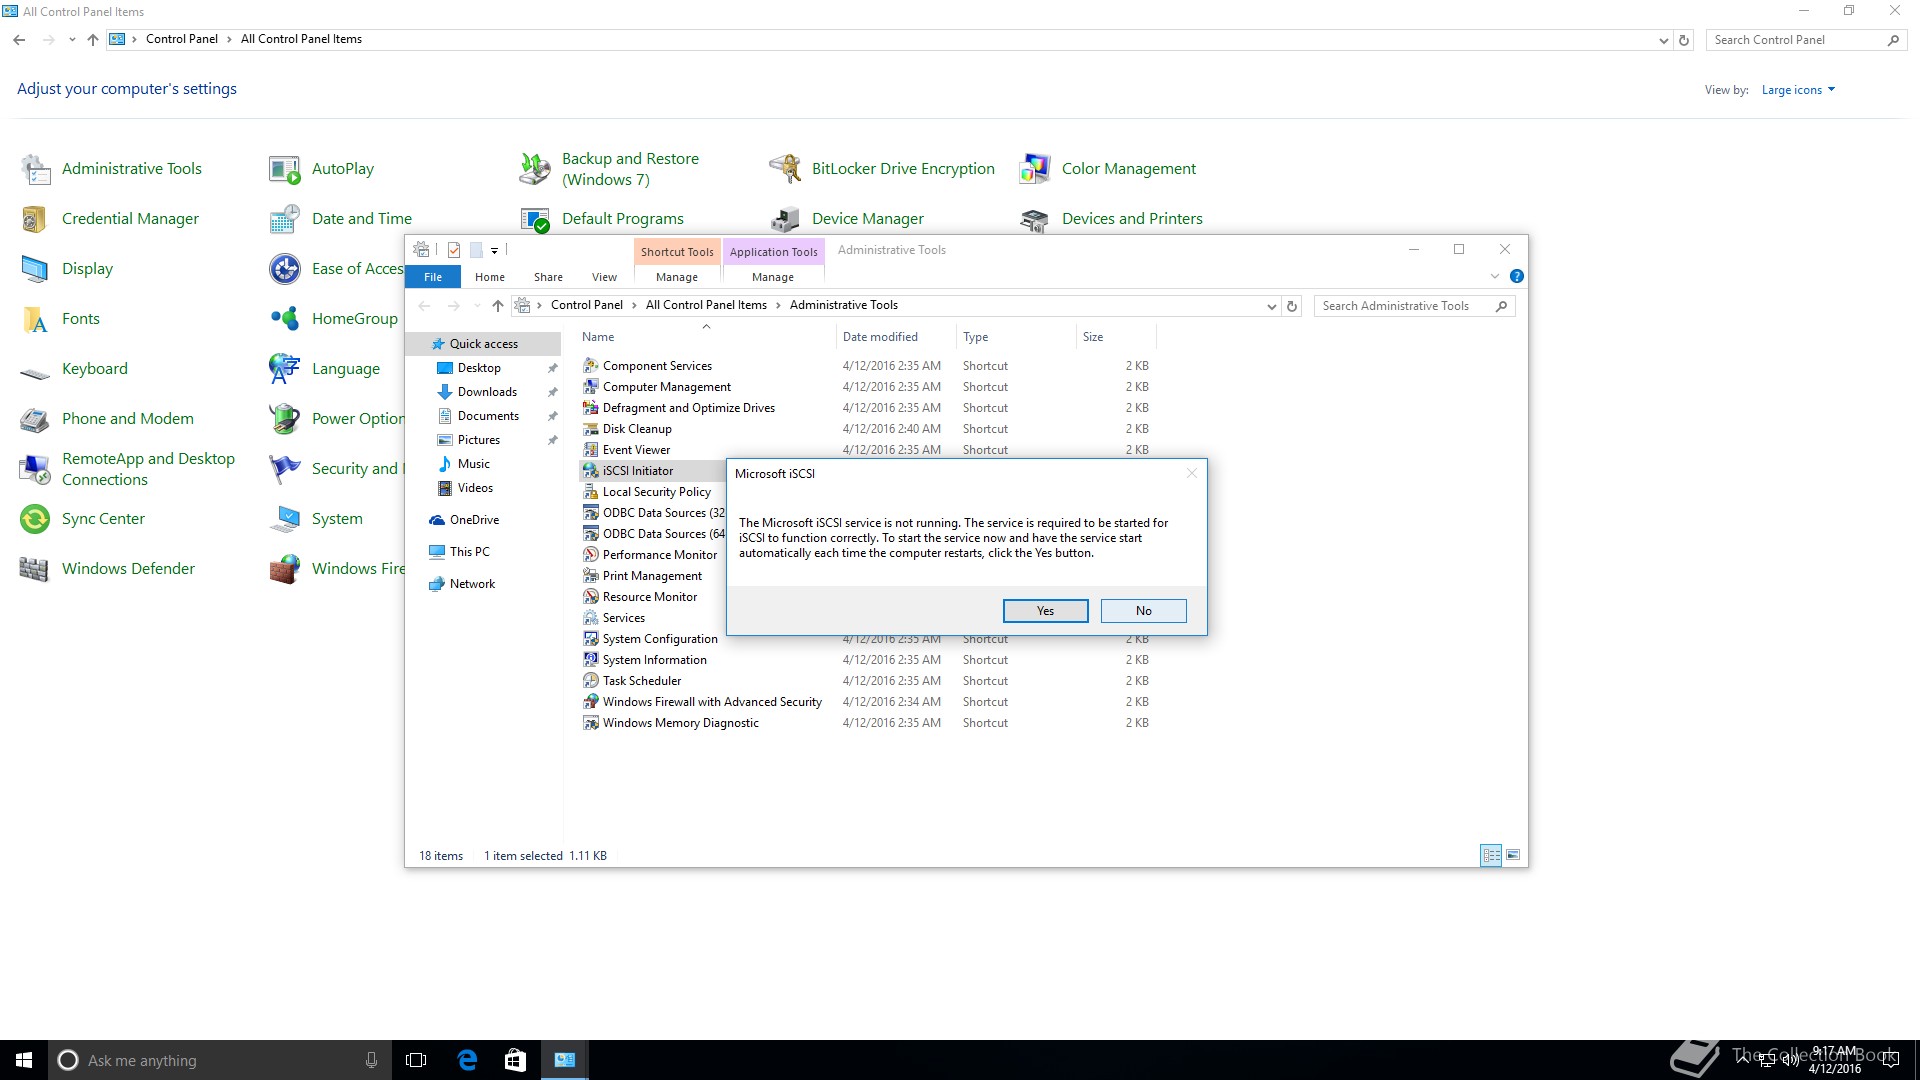Open the File menu in Explorer
The width and height of the screenshot is (1920, 1080).
[x=433, y=277]
